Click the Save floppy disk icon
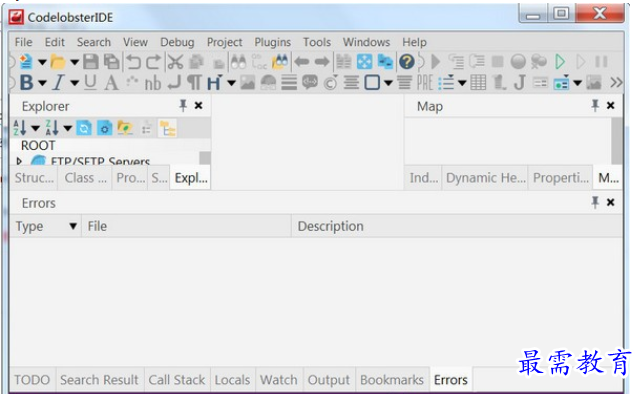This screenshot has height=394, width=640. click(91, 62)
